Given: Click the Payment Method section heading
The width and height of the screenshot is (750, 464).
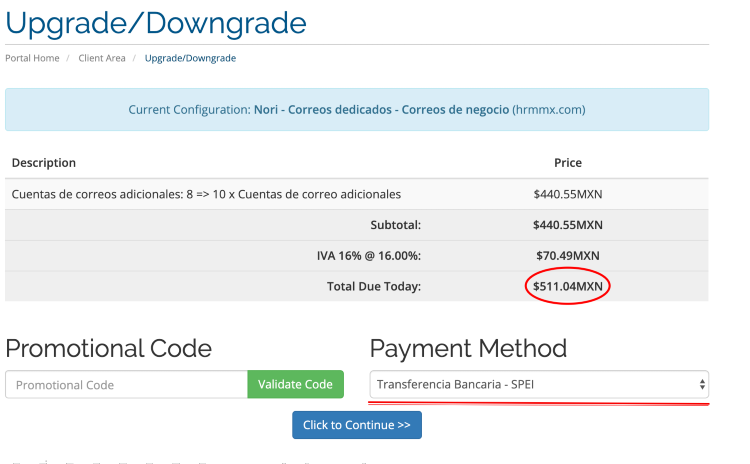Looking at the screenshot, I should coord(468,348).
